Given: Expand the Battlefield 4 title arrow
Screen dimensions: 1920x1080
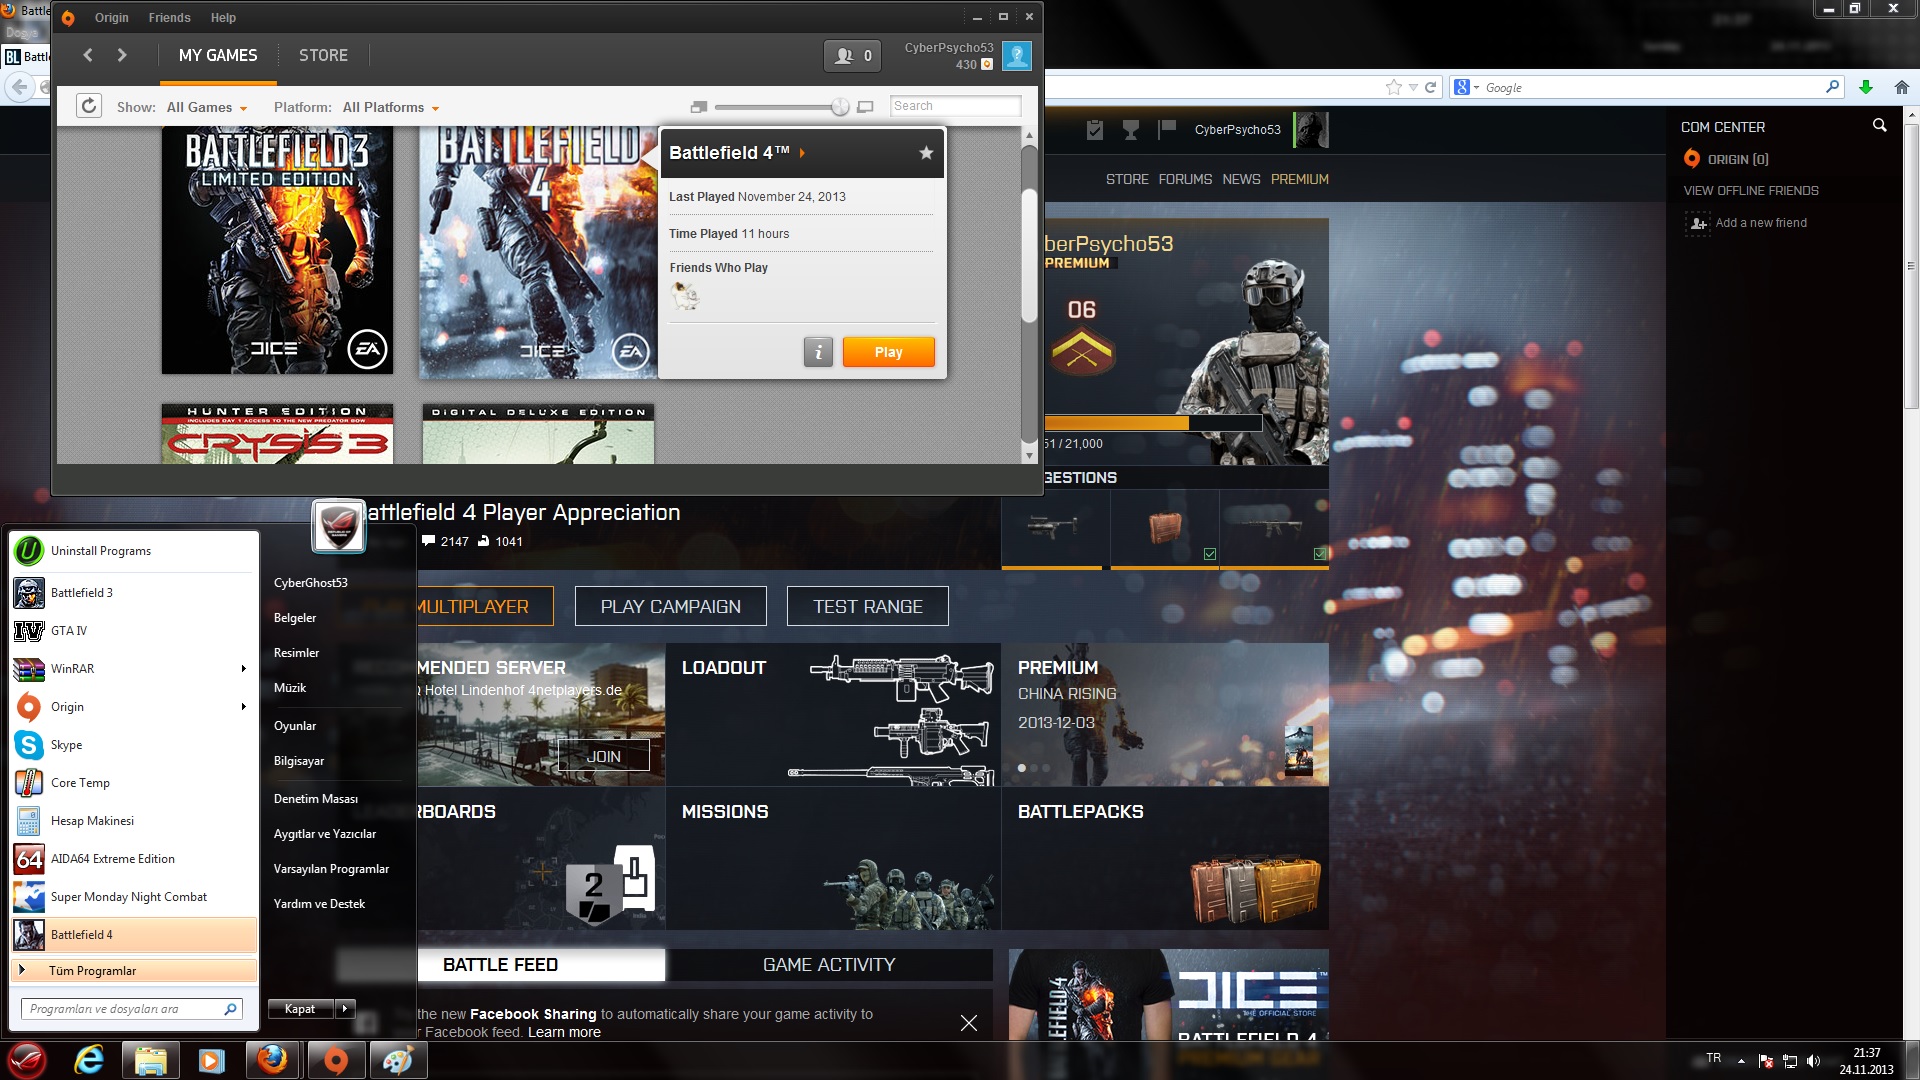Looking at the screenshot, I should [x=802, y=153].
